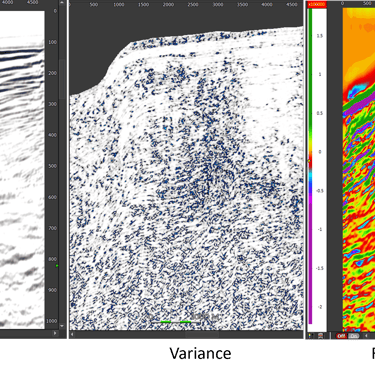Viewport: 375px width, 375px height.
Task: Click right scroll arrow under left seismic panel
Action: (x=55, y=333)
